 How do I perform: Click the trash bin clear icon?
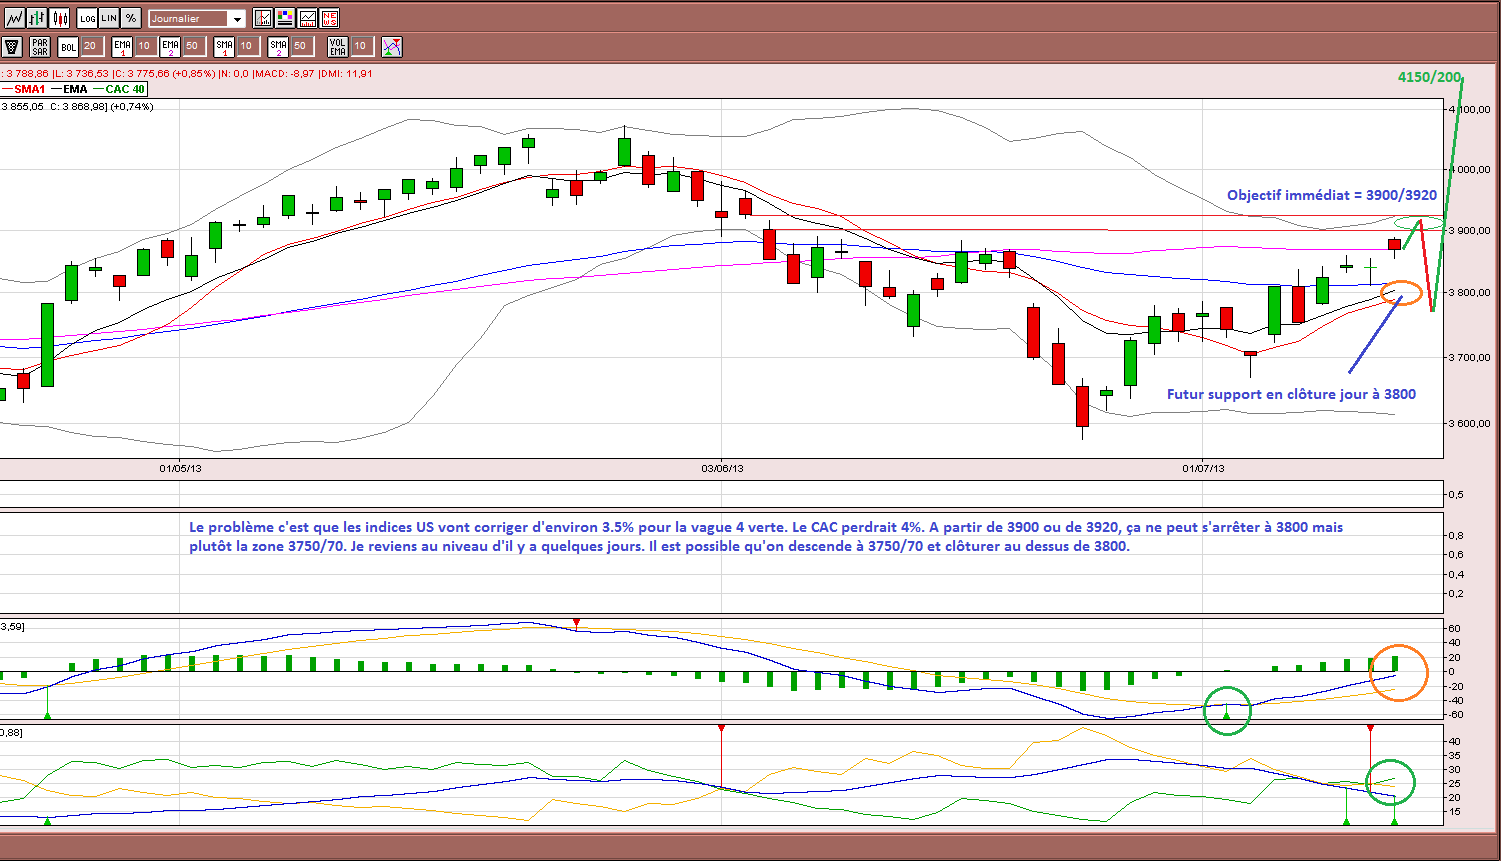pyautogui.click(x=12, y=46)
